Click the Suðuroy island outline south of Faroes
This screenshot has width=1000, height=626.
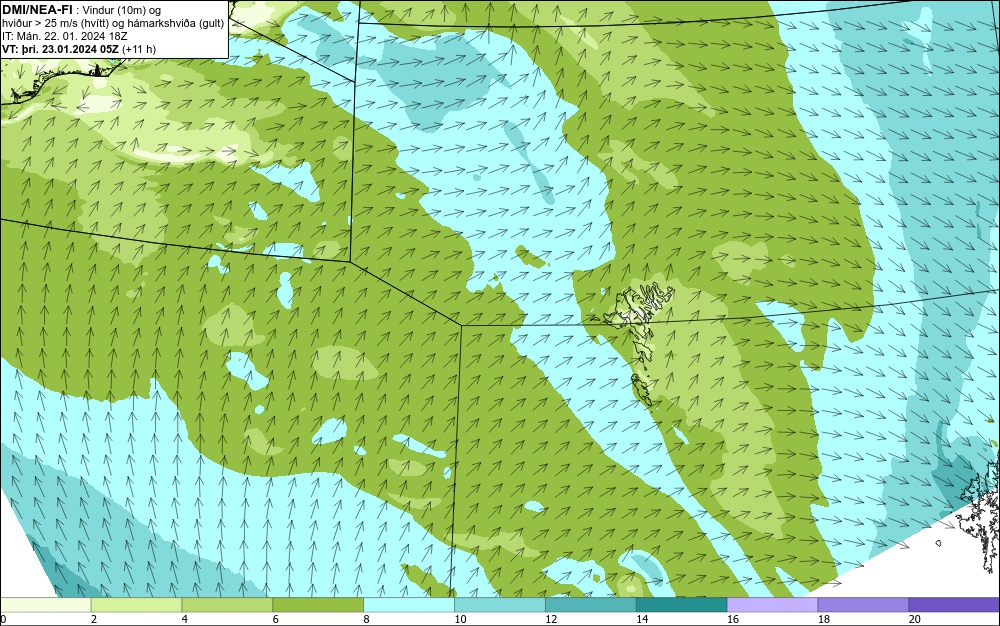(642, 390)
